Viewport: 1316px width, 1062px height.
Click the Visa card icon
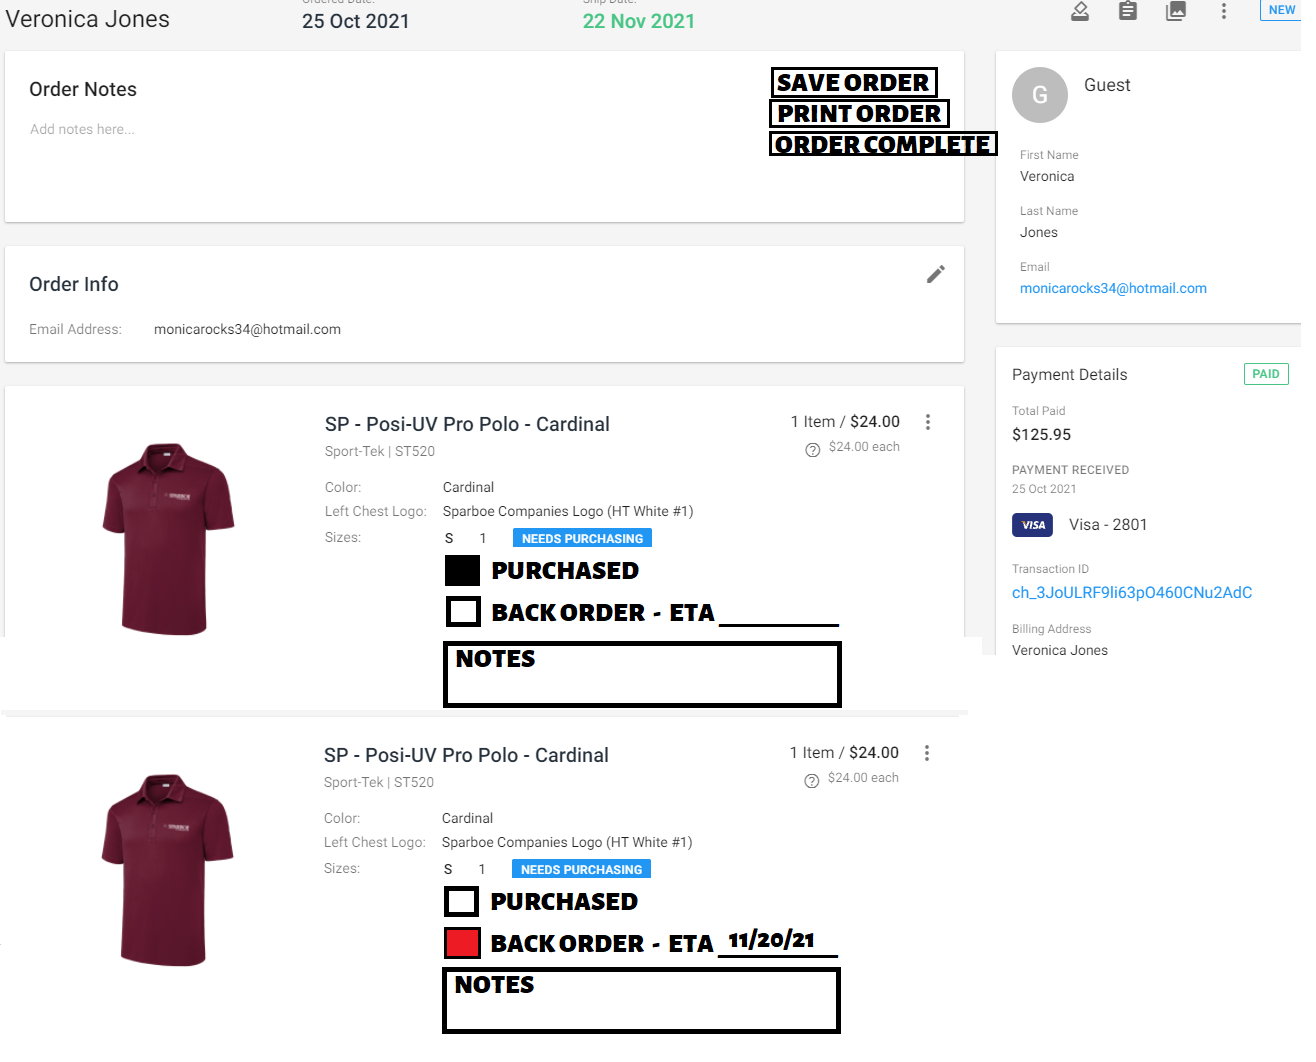tap(1033, 525)
